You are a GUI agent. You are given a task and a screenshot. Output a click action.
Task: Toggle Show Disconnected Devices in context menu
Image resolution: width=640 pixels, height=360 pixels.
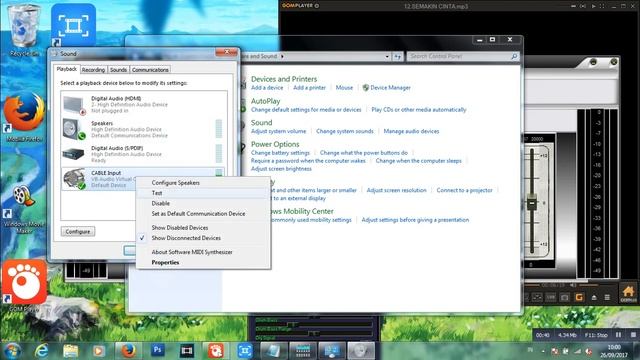[186, 238]
